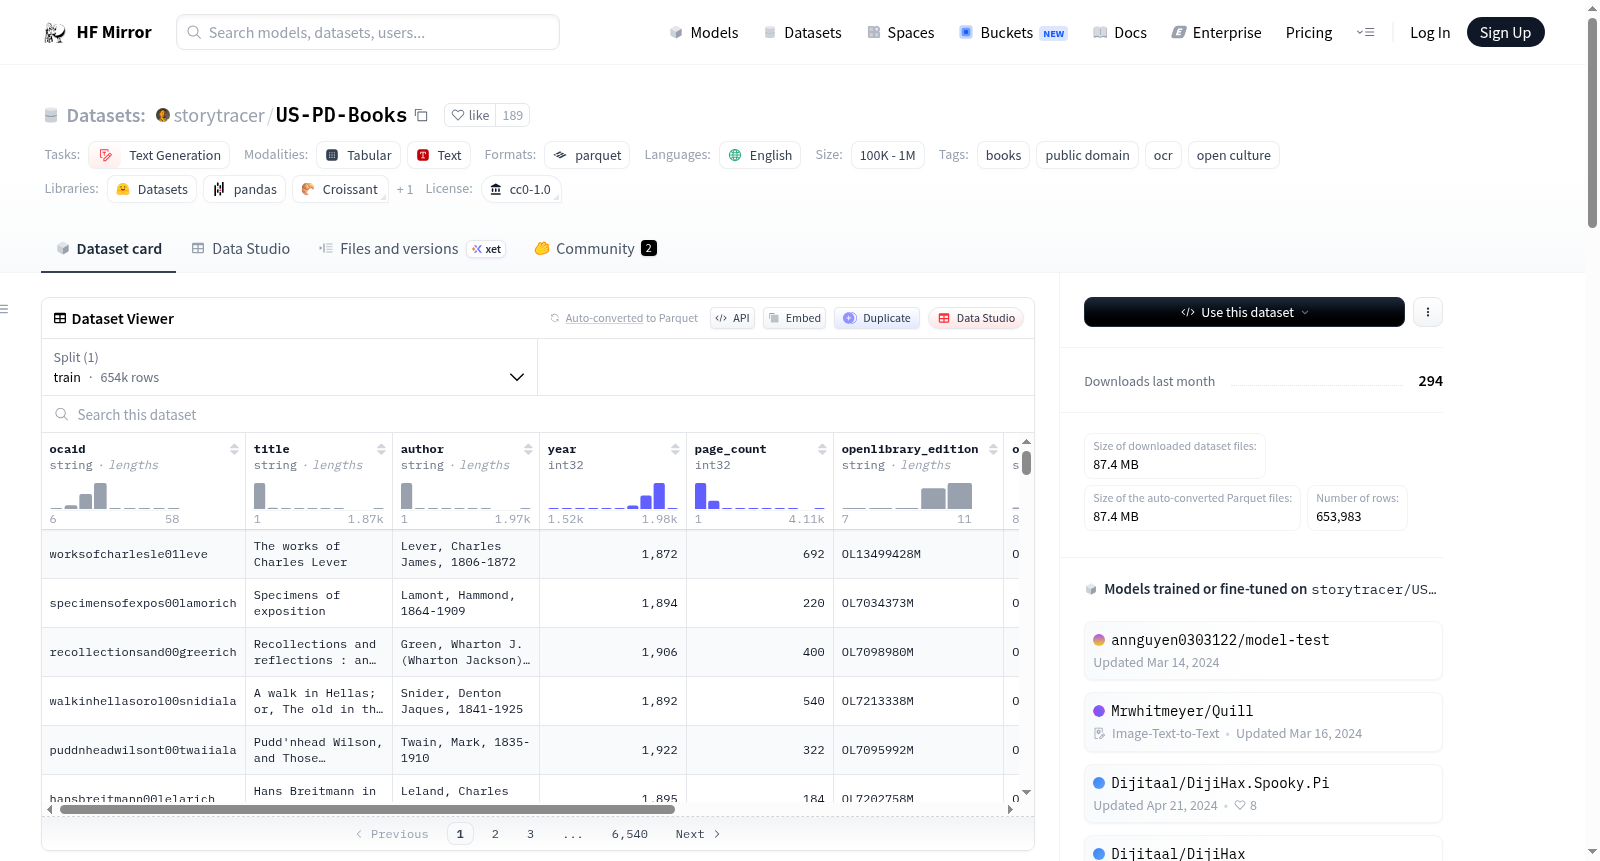
Task: Click the books tag
Action: coord(1003,155)
